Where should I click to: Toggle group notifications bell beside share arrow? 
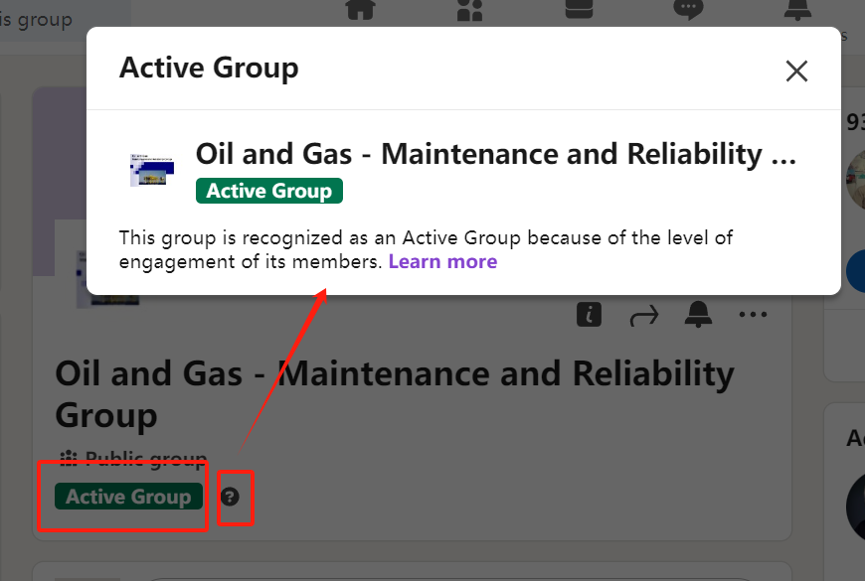(698, 314)
